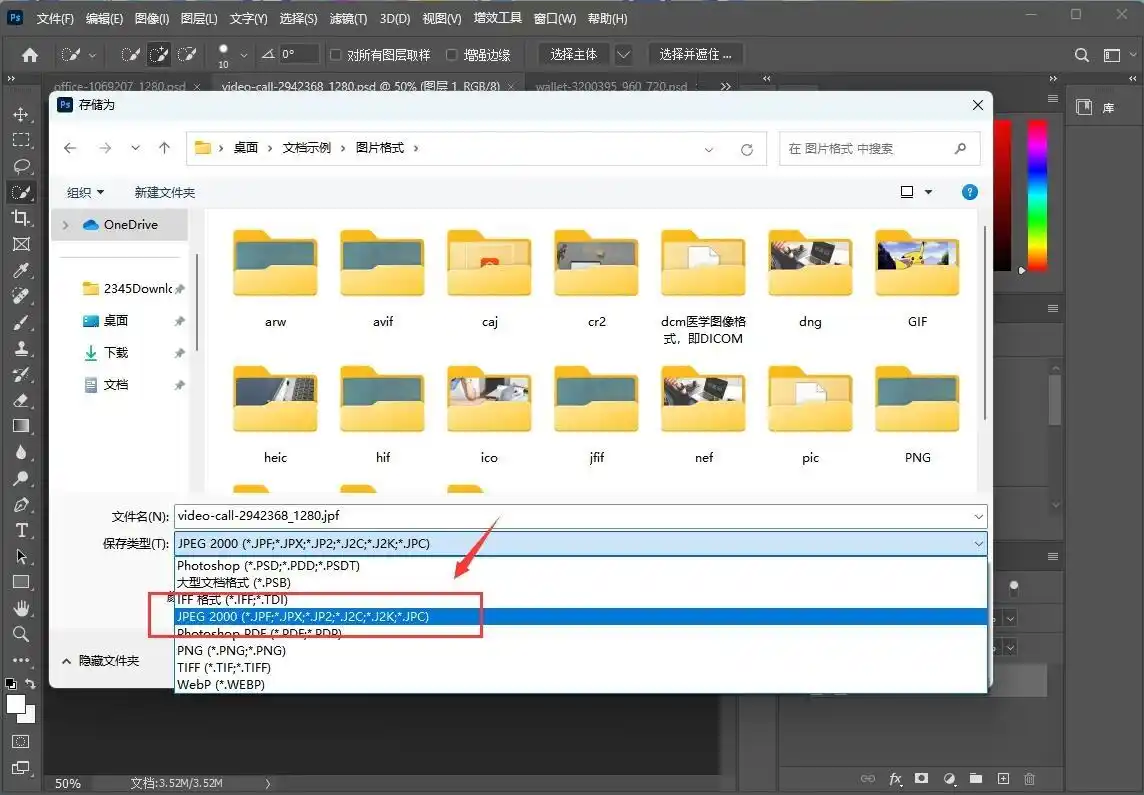Viewport: 1144px width, 795px height.
Task: Pick the Crop tool
Action: point(21,218)
